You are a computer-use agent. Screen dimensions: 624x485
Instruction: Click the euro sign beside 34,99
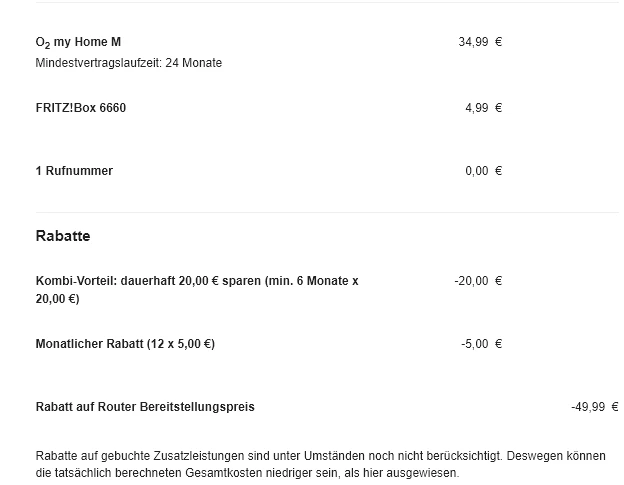[x=498, y=42]
